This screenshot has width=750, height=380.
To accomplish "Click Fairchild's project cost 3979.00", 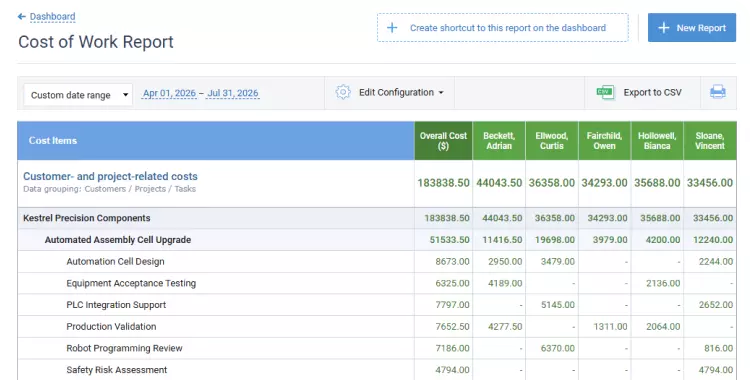I will (610, 240).
